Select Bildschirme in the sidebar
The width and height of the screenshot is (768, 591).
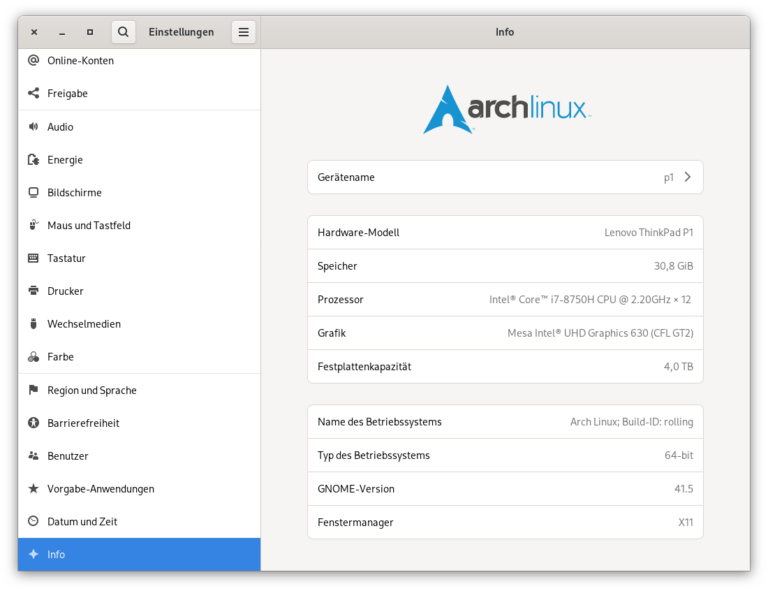click(139, 192)
